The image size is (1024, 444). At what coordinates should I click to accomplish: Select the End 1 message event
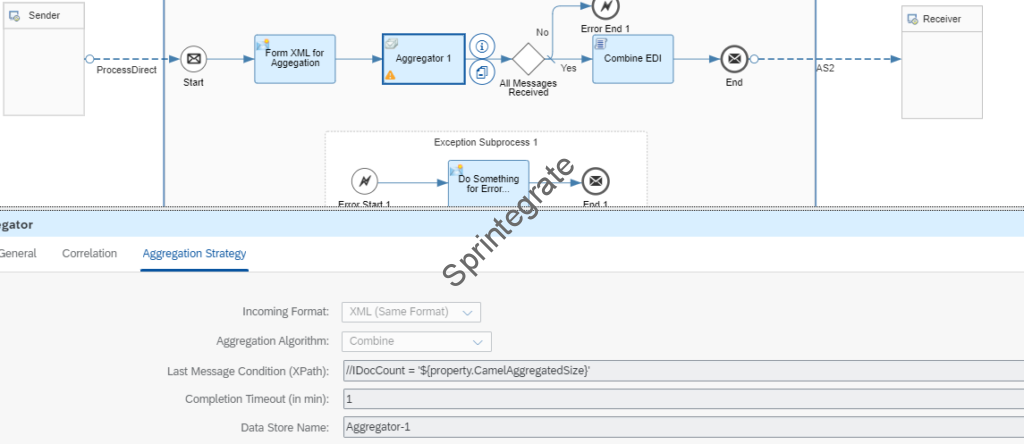[x=596, y=182]
